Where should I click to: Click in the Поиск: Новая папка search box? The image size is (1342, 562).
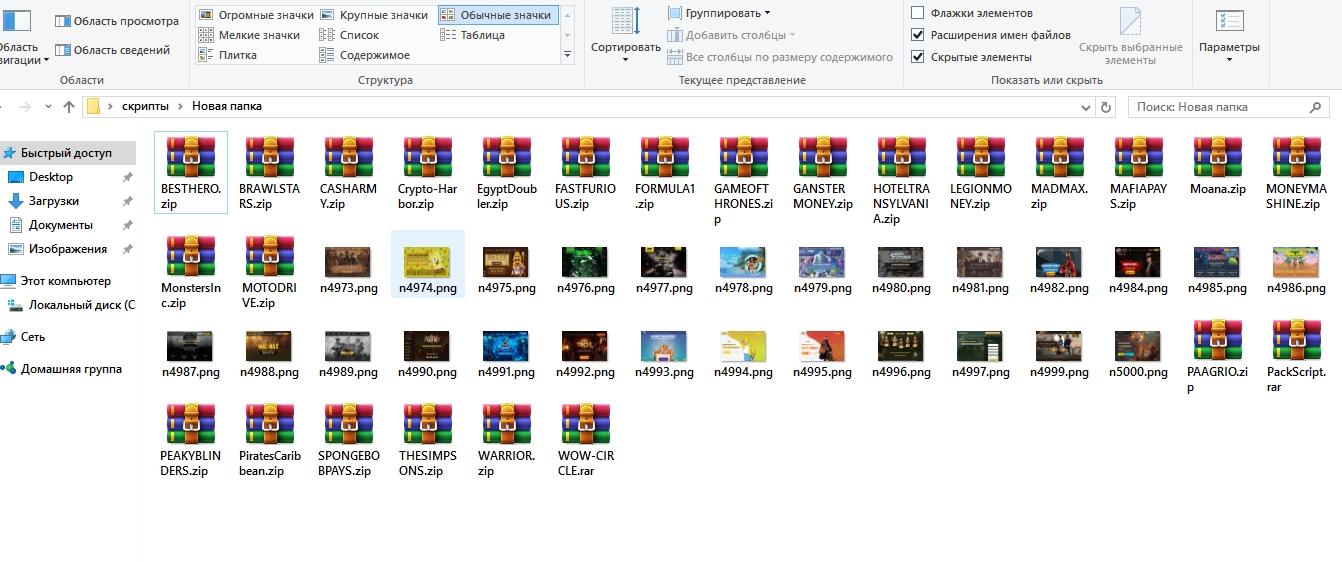click(x=1227, y=106)
